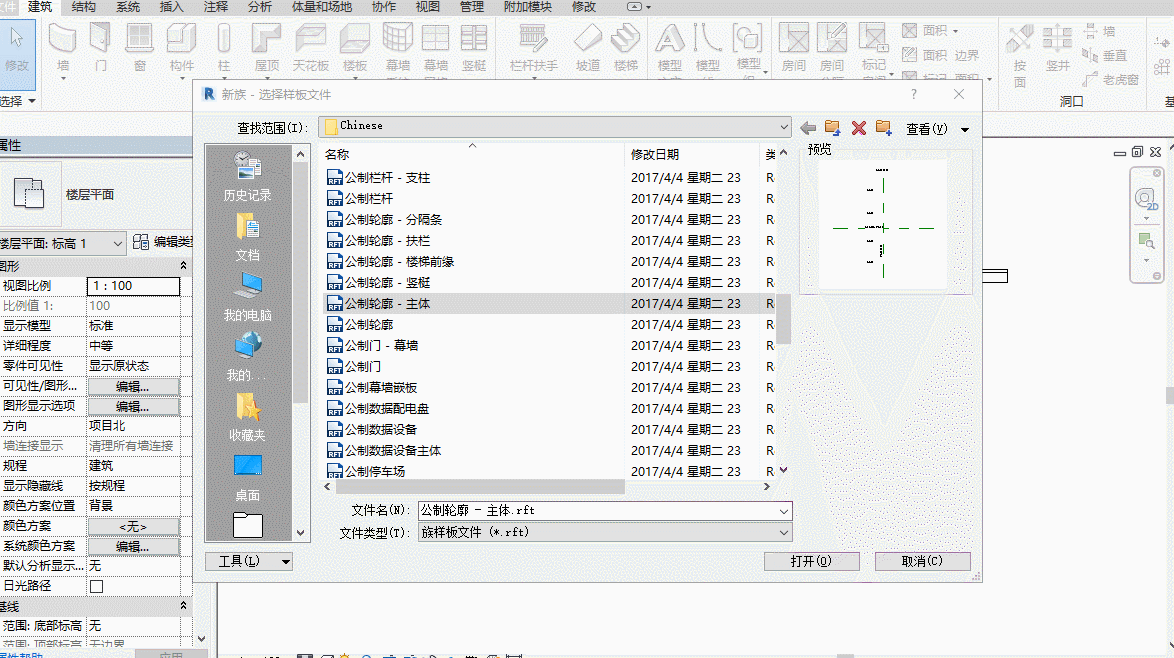Activate the Column (柱) tool

pyautogui.click(x=223, y=46)
